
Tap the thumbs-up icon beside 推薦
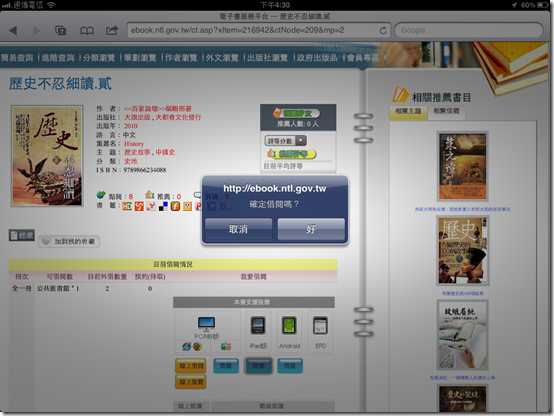[x=149, y=195]
